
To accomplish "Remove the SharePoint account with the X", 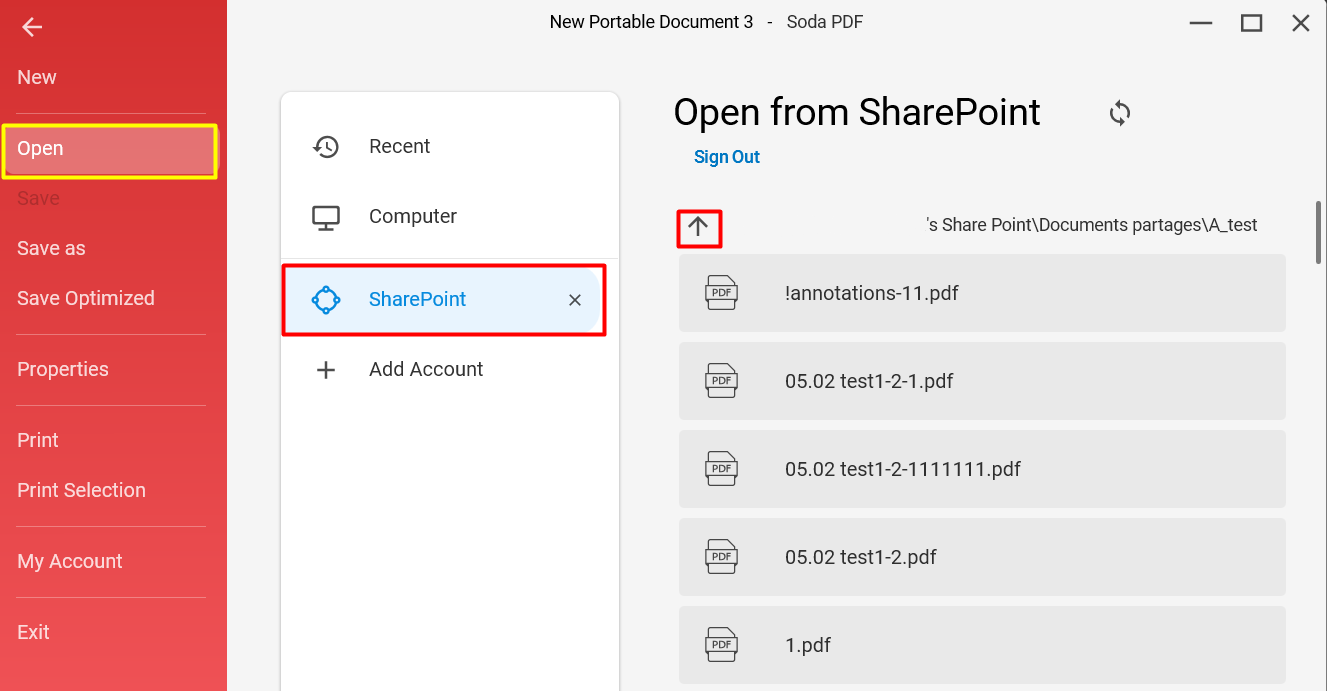I will (575, 300).
